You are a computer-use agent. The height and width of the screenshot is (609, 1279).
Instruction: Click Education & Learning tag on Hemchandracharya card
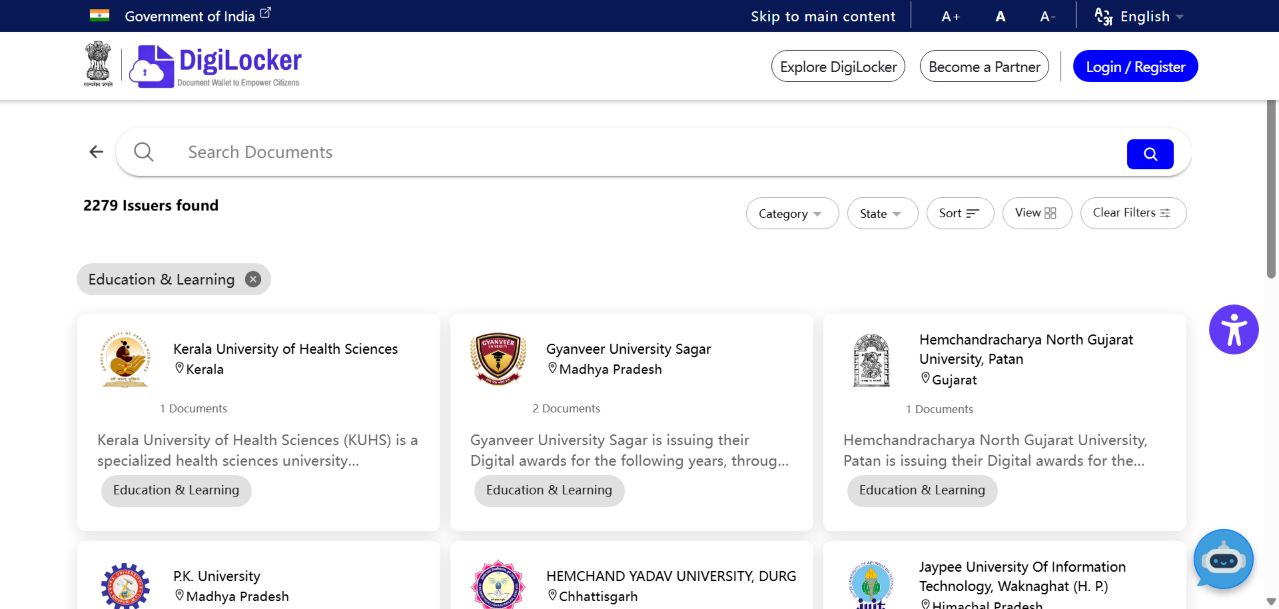point(922,490)
